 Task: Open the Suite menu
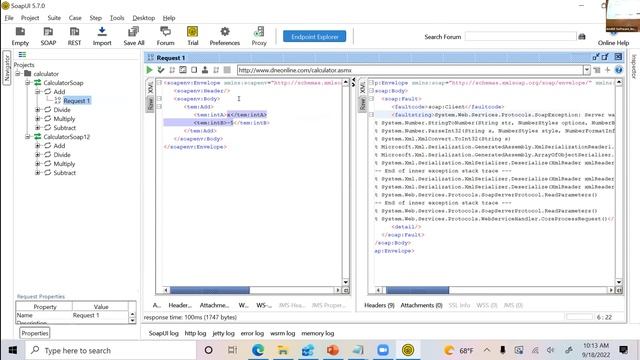click(x=54, y=18)
